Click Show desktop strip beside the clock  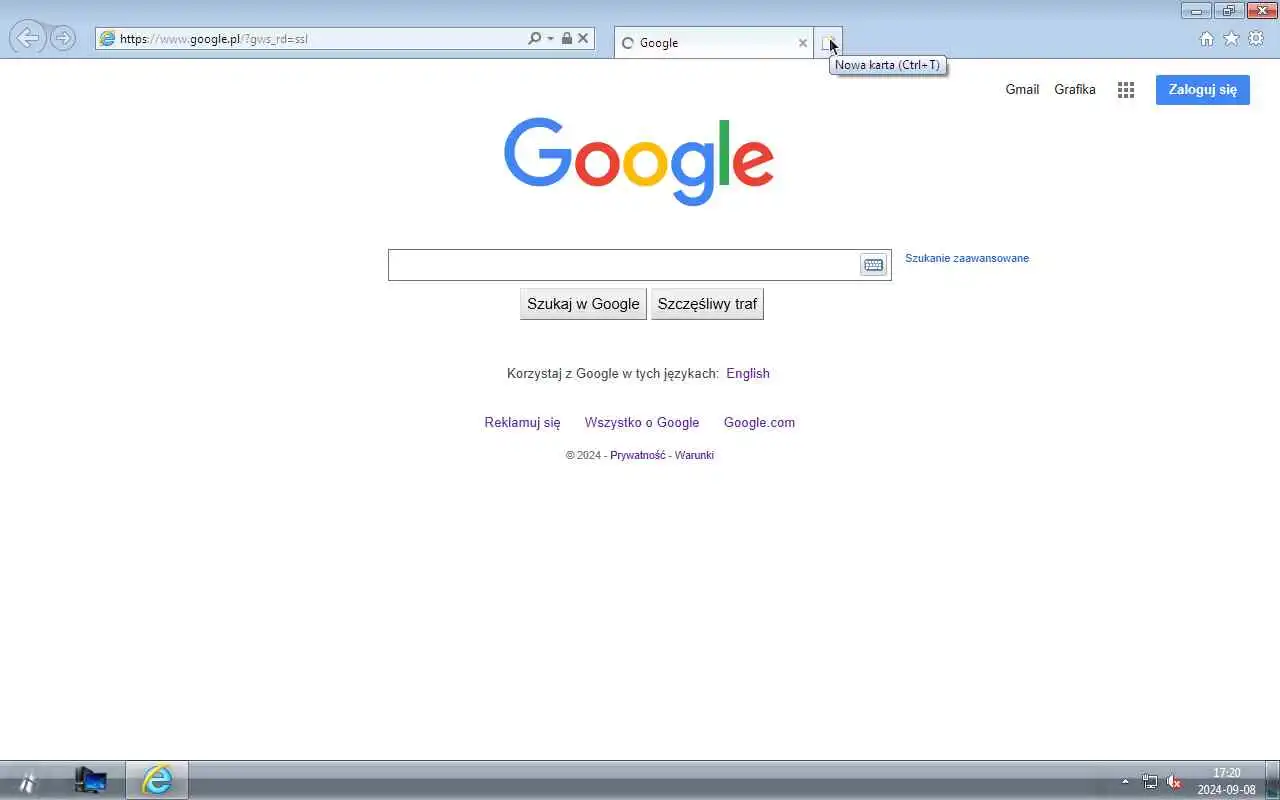pyautogui.click(x=1272, y=780)
